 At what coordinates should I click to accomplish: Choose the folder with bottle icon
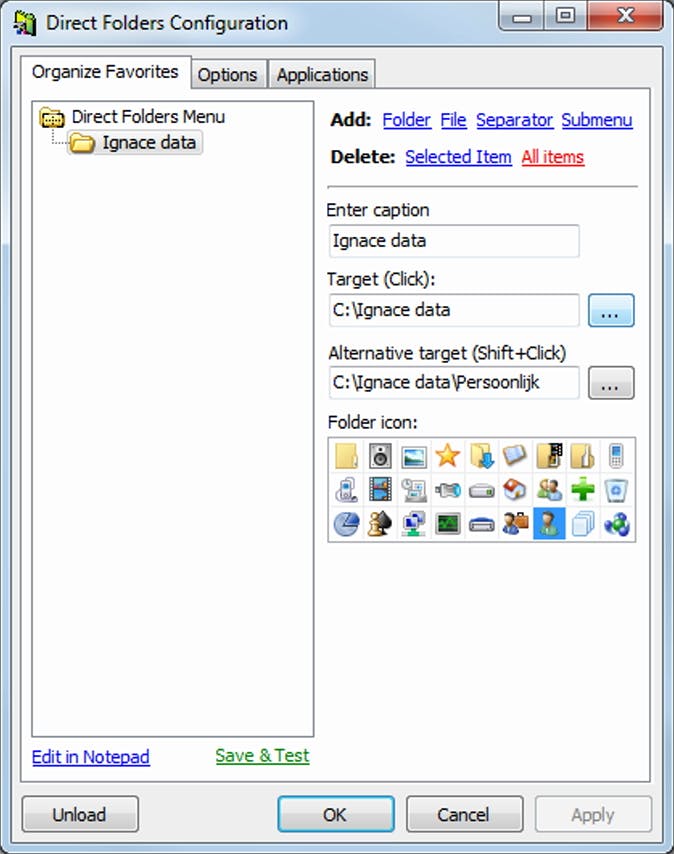[583, 456]
